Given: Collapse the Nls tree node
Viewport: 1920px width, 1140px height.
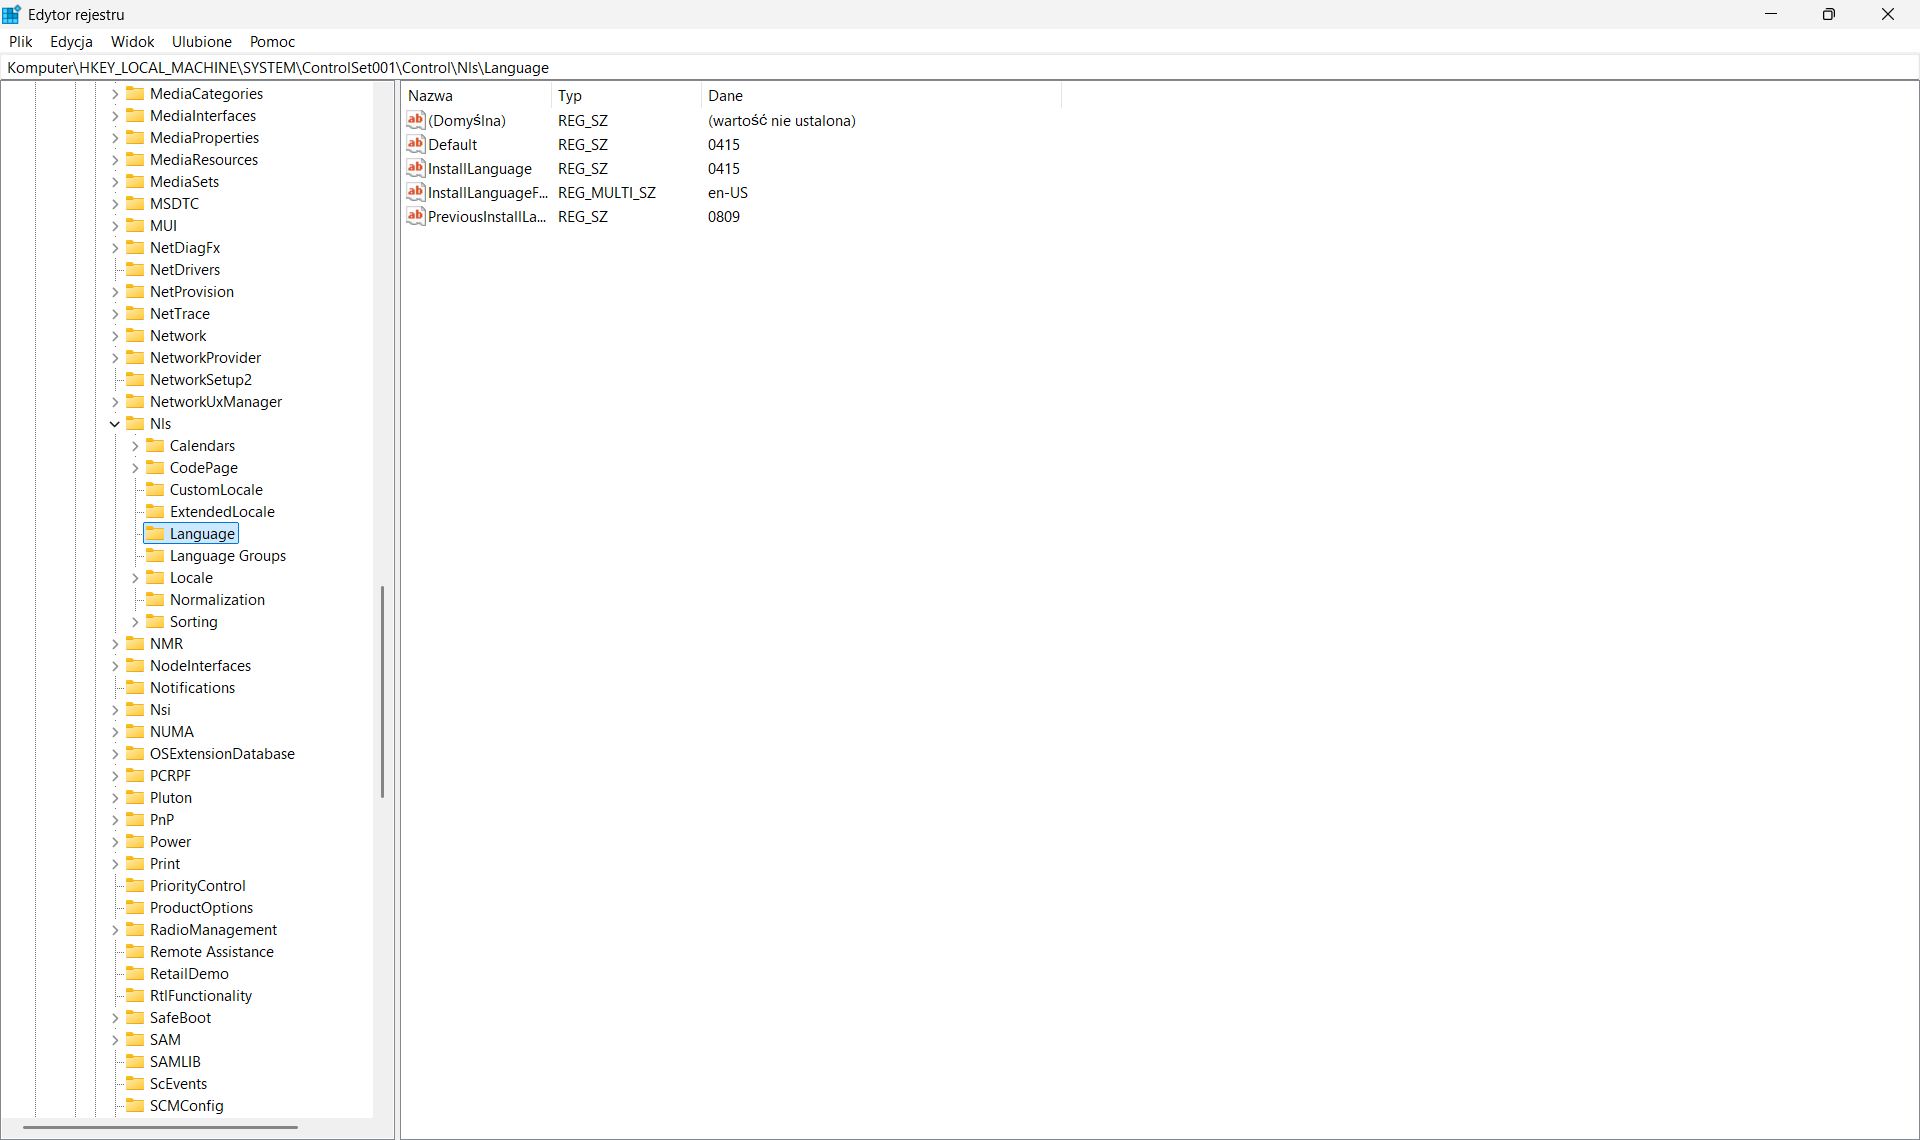Looking at the screenshot, I should (115, 424).
